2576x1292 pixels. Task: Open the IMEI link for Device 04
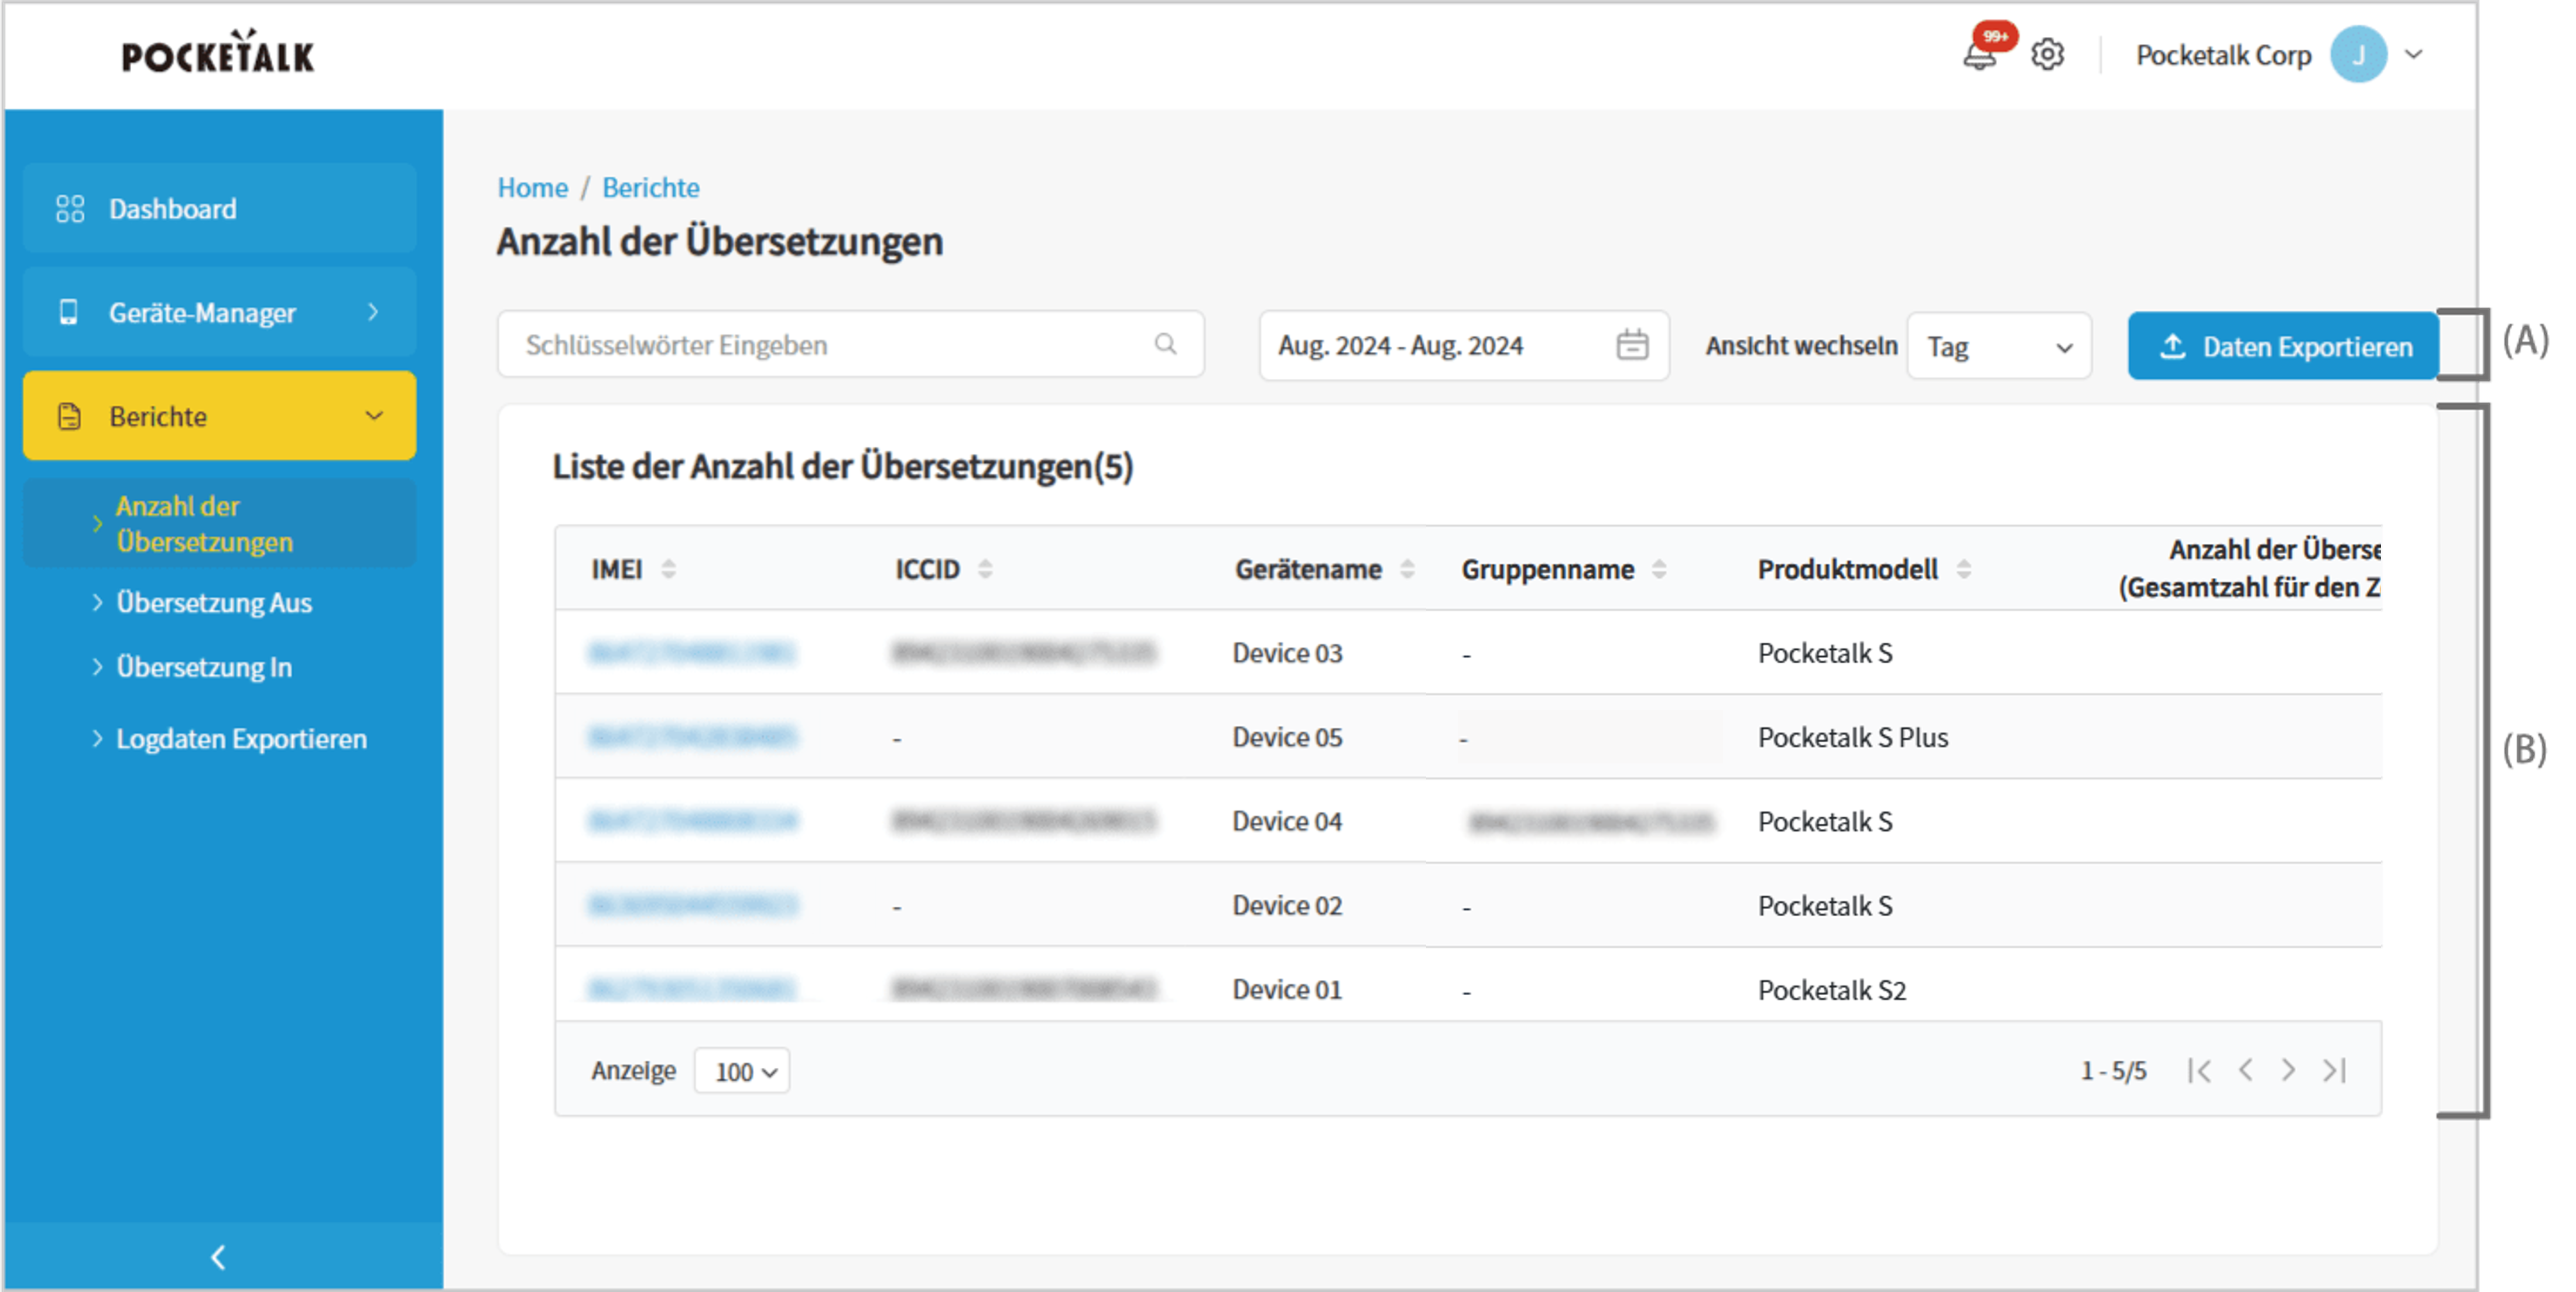pyautogui.click(x=692, y=821)
